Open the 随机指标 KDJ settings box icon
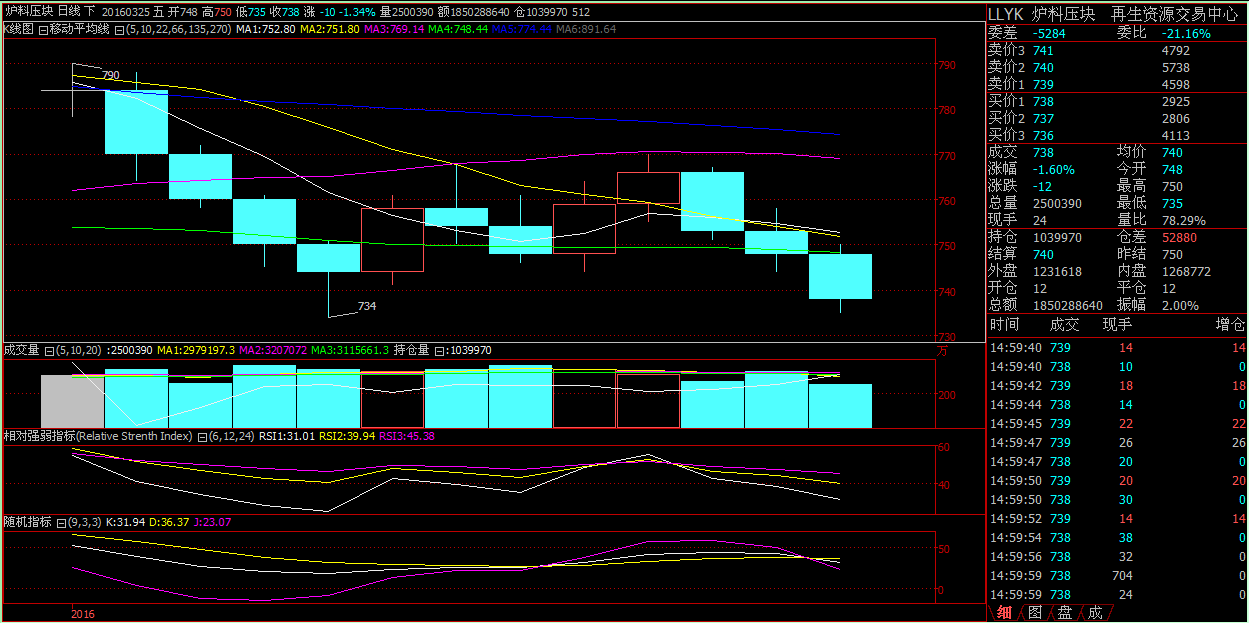 click(x=61, y=522)
